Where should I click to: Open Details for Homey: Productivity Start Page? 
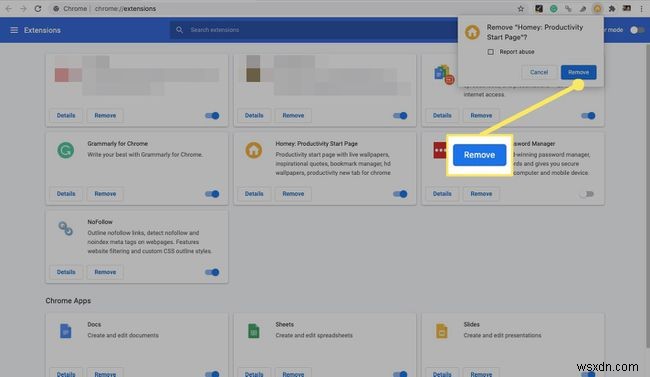coord(254,194)
